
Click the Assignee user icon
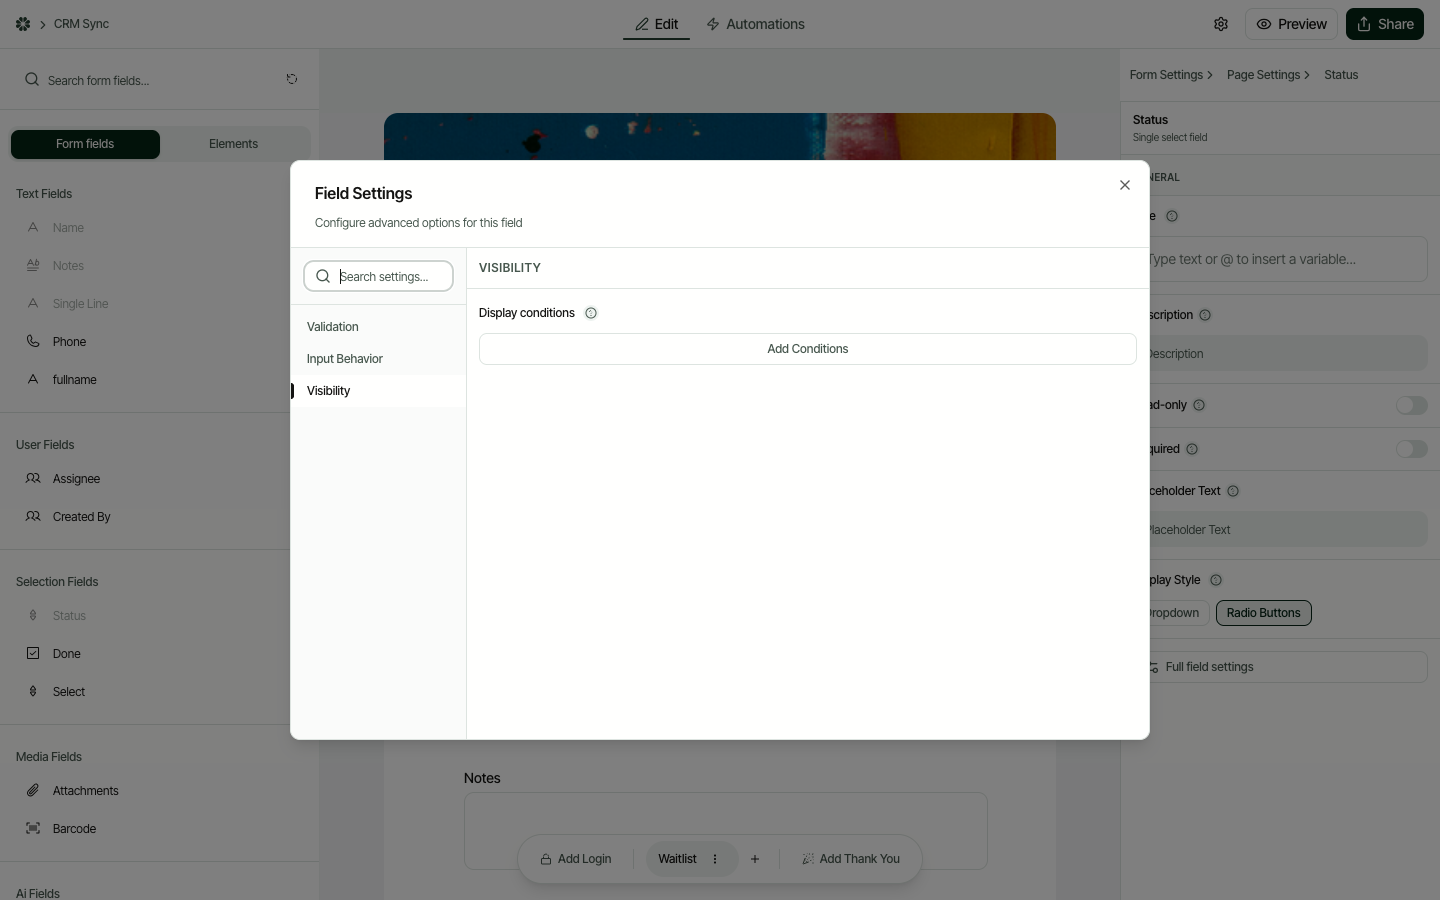(x=32, y=478)
